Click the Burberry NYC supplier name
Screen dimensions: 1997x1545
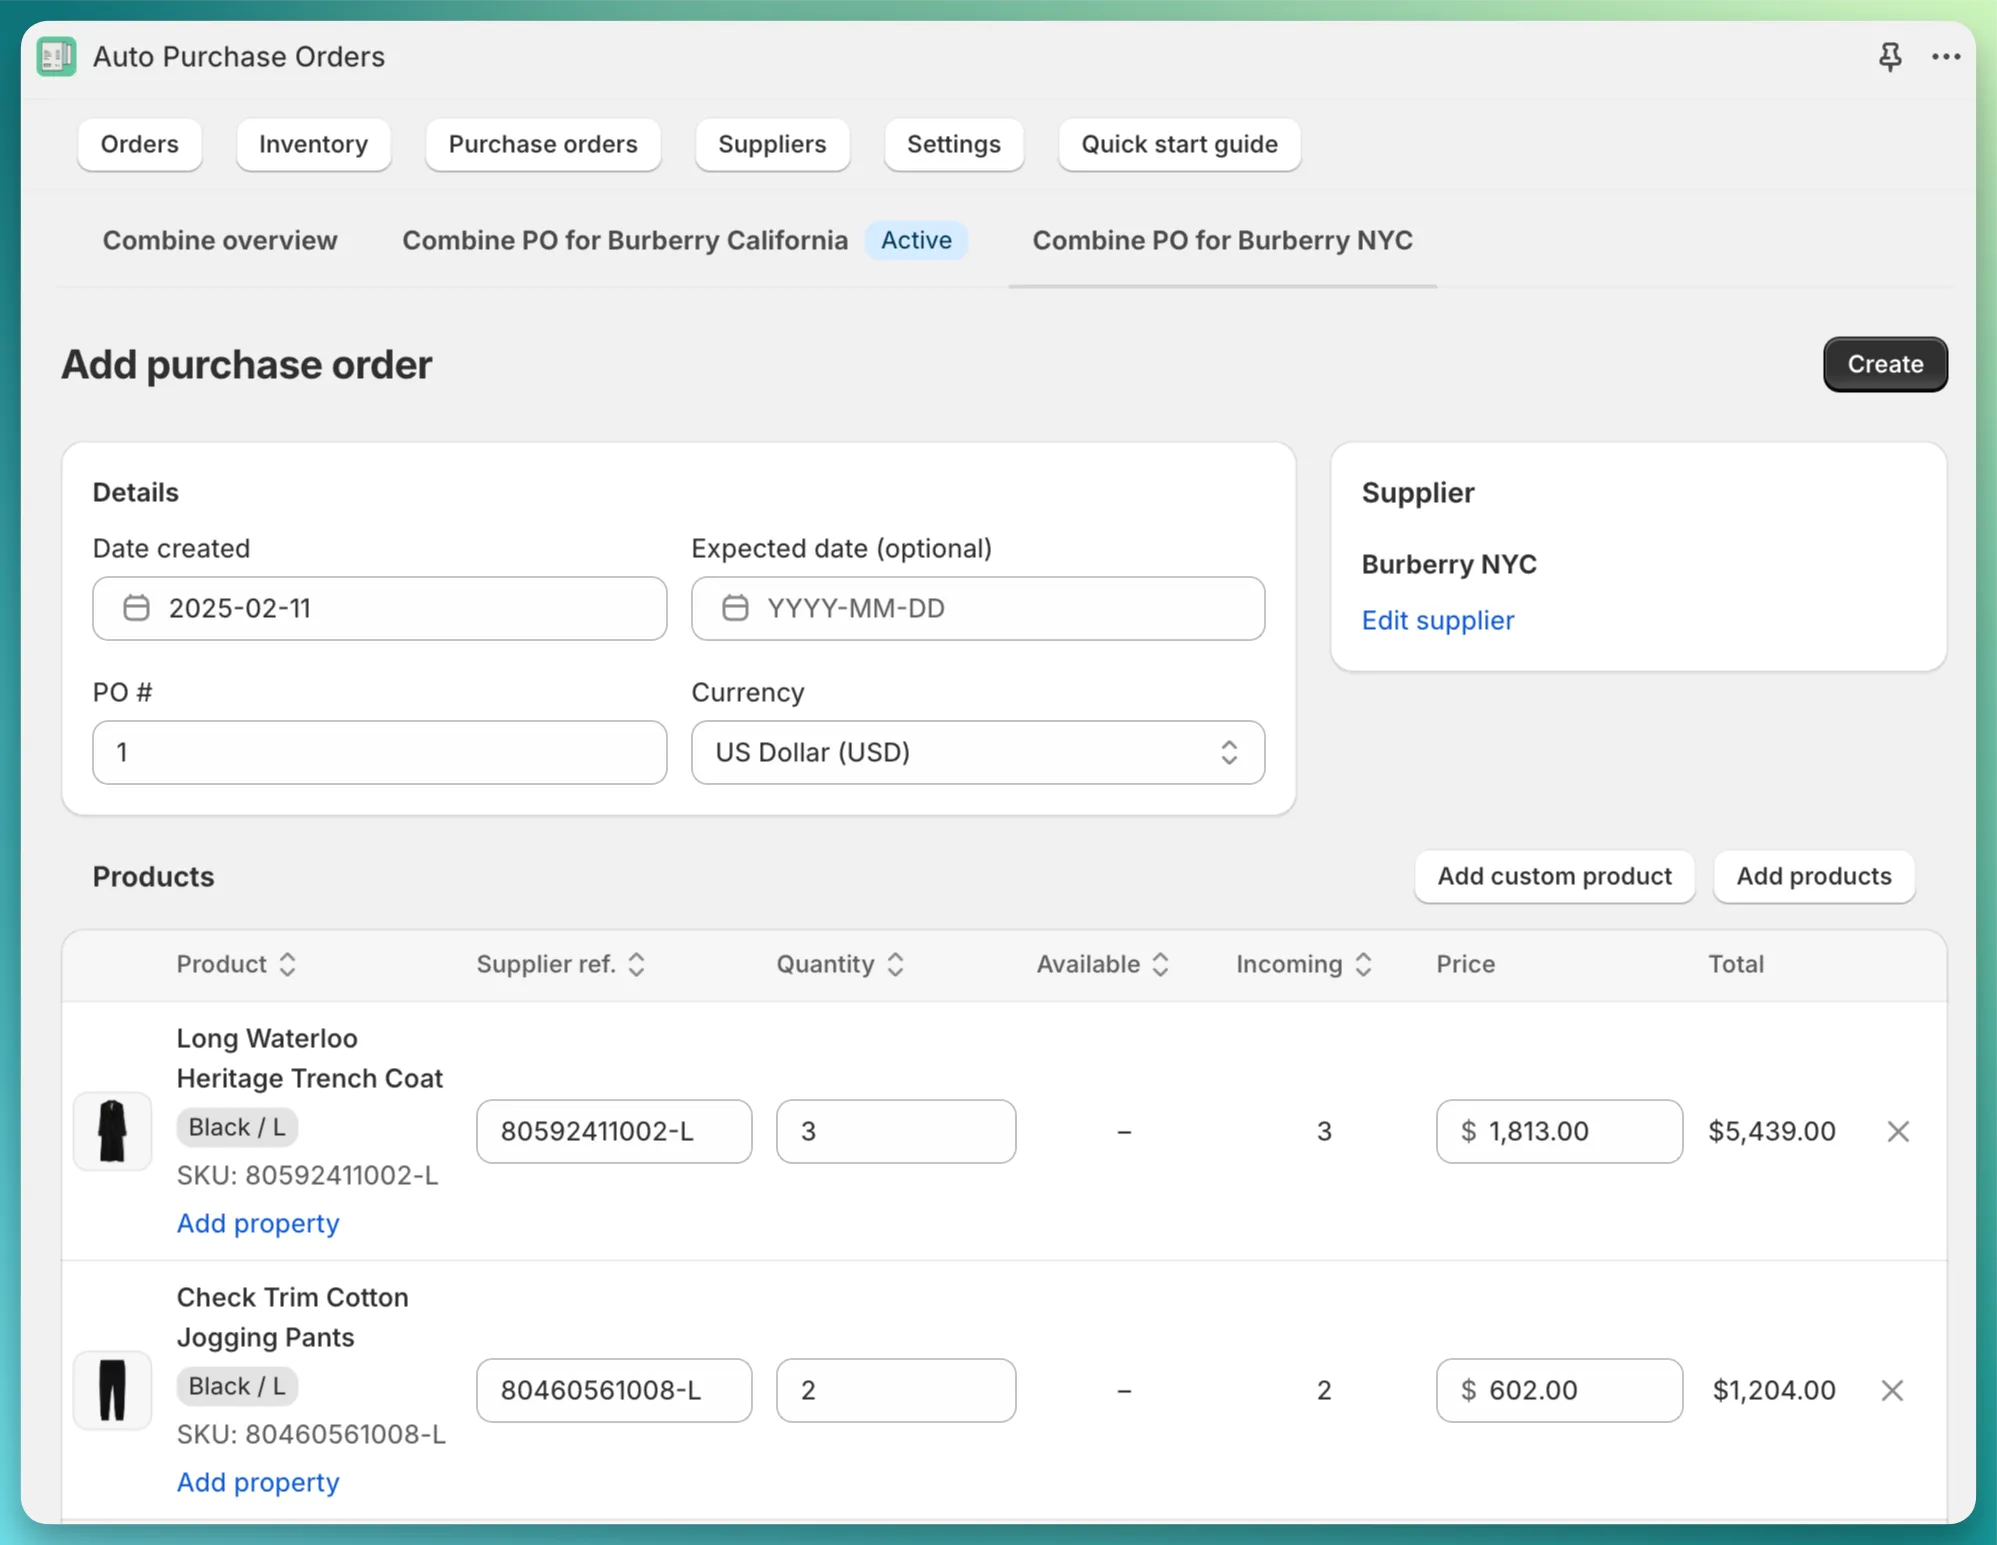(x=1449, y=564)
